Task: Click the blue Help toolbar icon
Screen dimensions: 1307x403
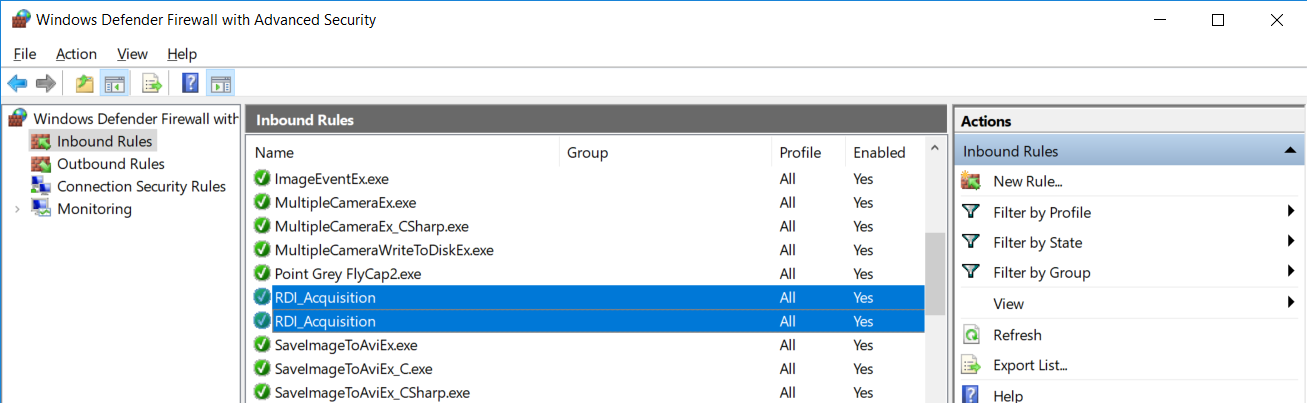Action: pyautogui.click(x=190, y=83)
